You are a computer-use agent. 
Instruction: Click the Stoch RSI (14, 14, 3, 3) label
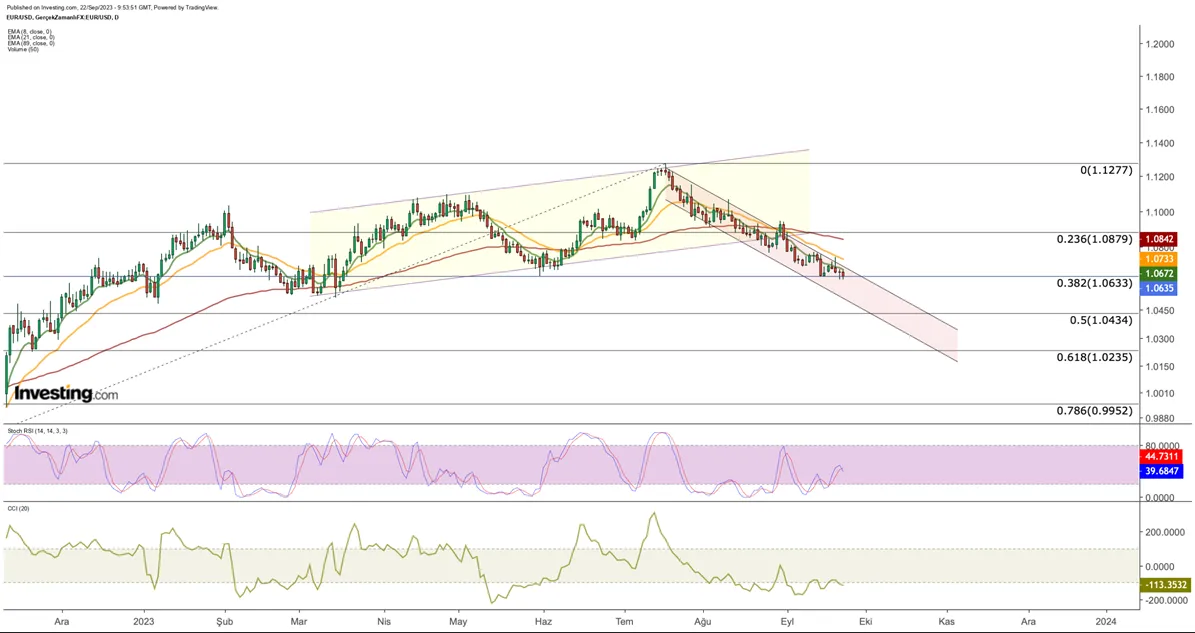pos(37,431)
